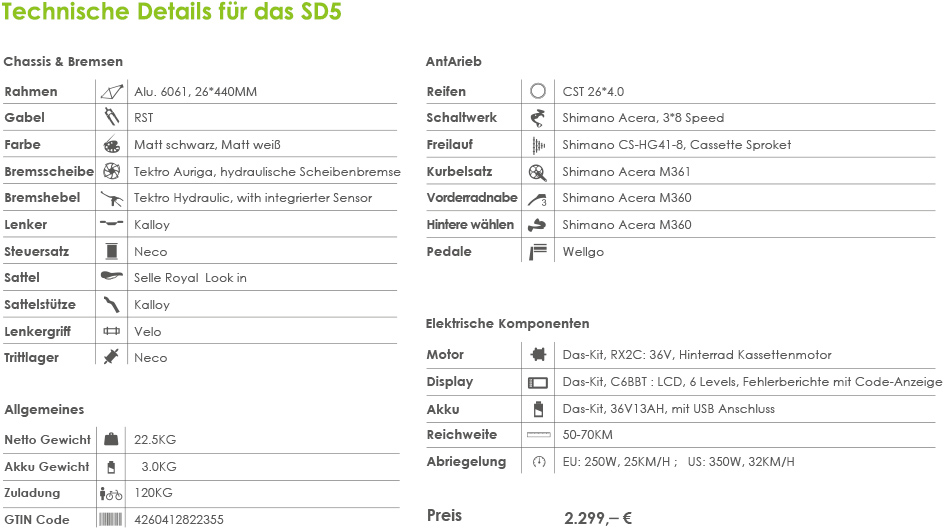Click the 'Chassis & Bremsen' section heading
This screenshot has width=944, height=529.
(x=63, y=62)
